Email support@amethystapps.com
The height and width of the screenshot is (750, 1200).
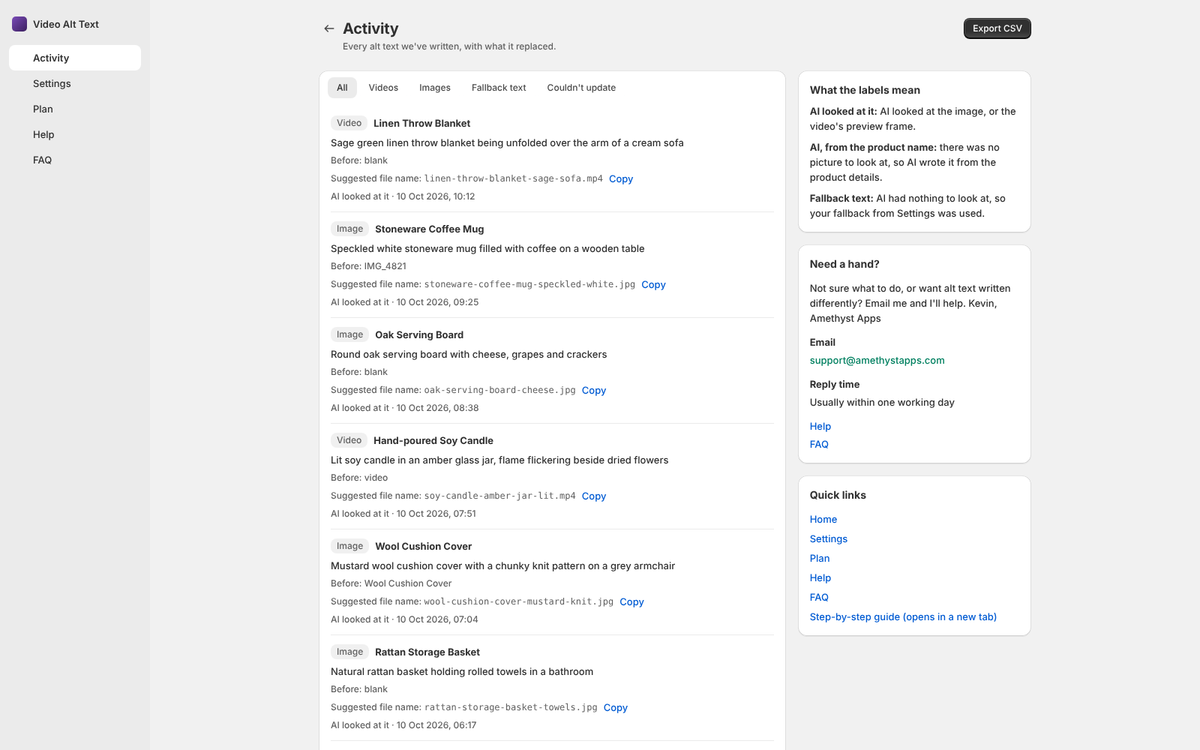point(877,360)
